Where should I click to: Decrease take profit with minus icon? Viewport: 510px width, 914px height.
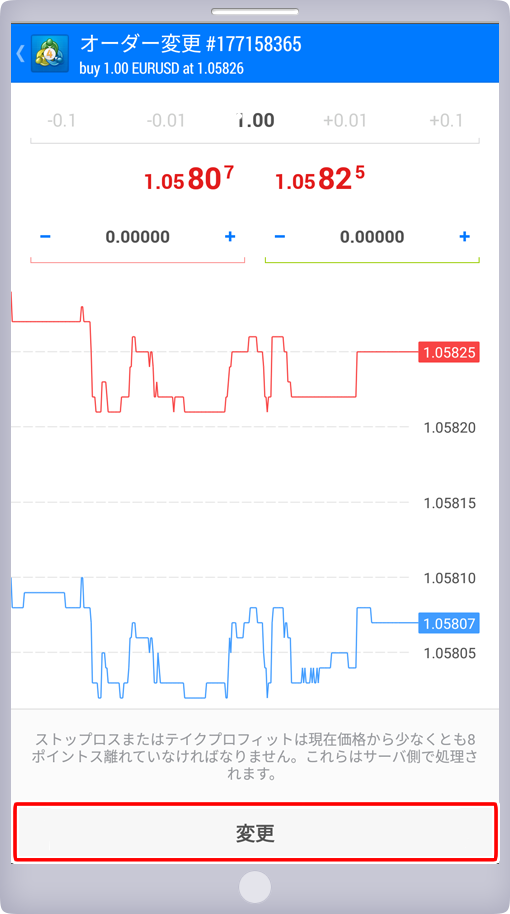pyautogui.click(x=280, y=237)
